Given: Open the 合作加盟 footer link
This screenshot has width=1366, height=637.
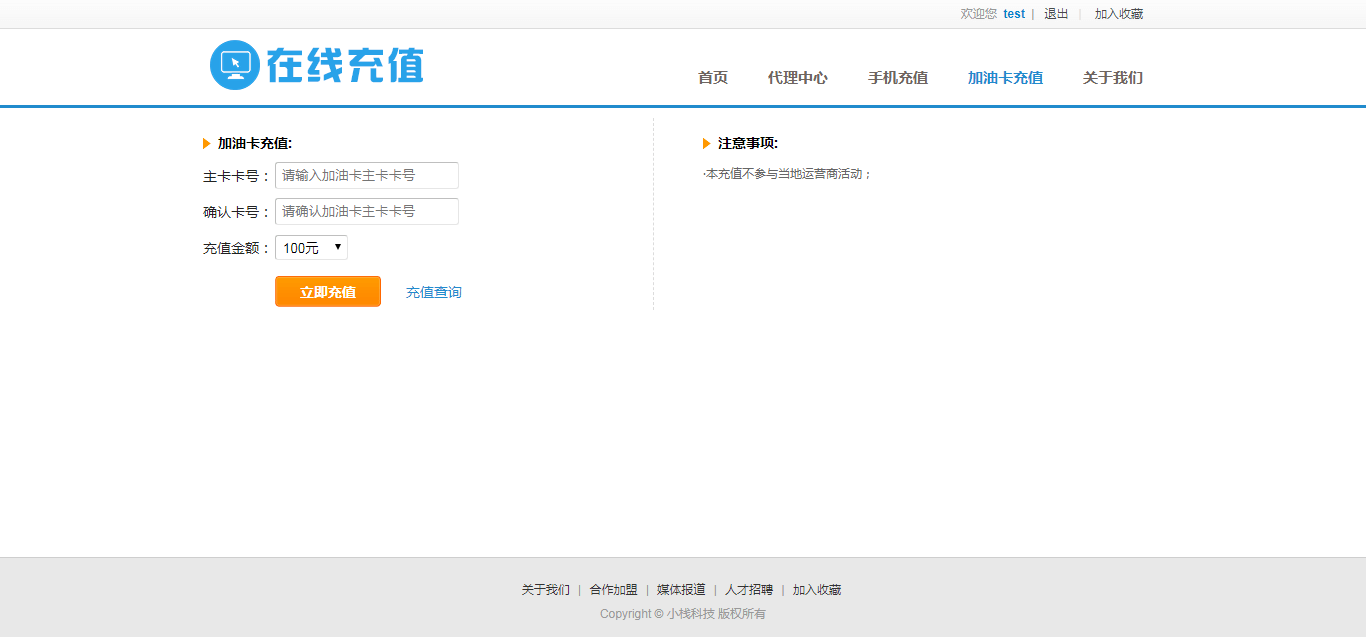Looking at the screenshot, I should point(613,590).
